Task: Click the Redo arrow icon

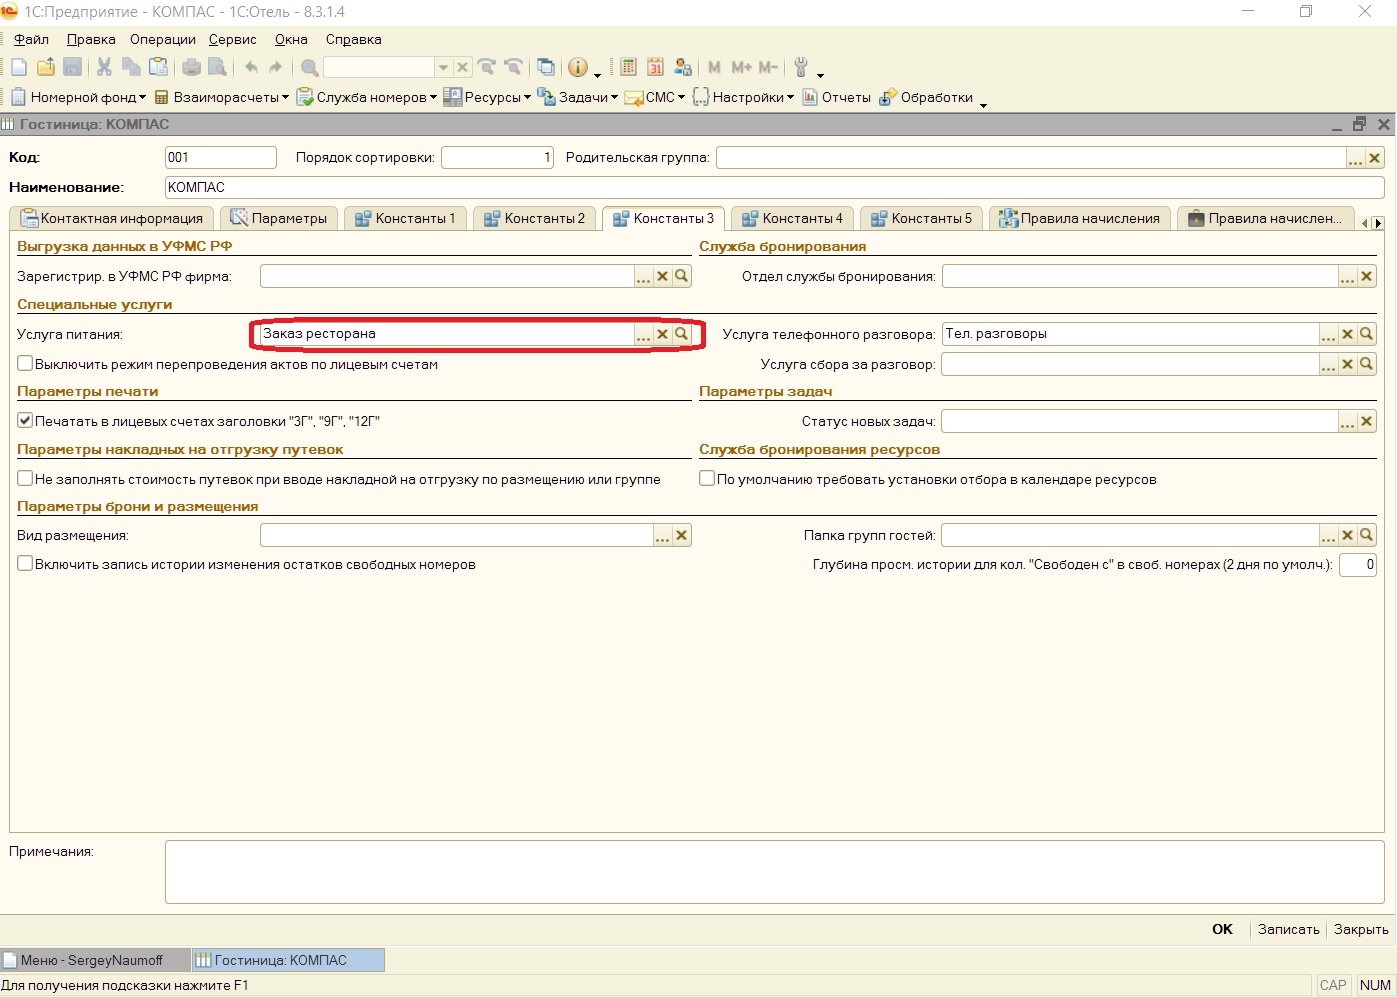Action: [276, 67]
